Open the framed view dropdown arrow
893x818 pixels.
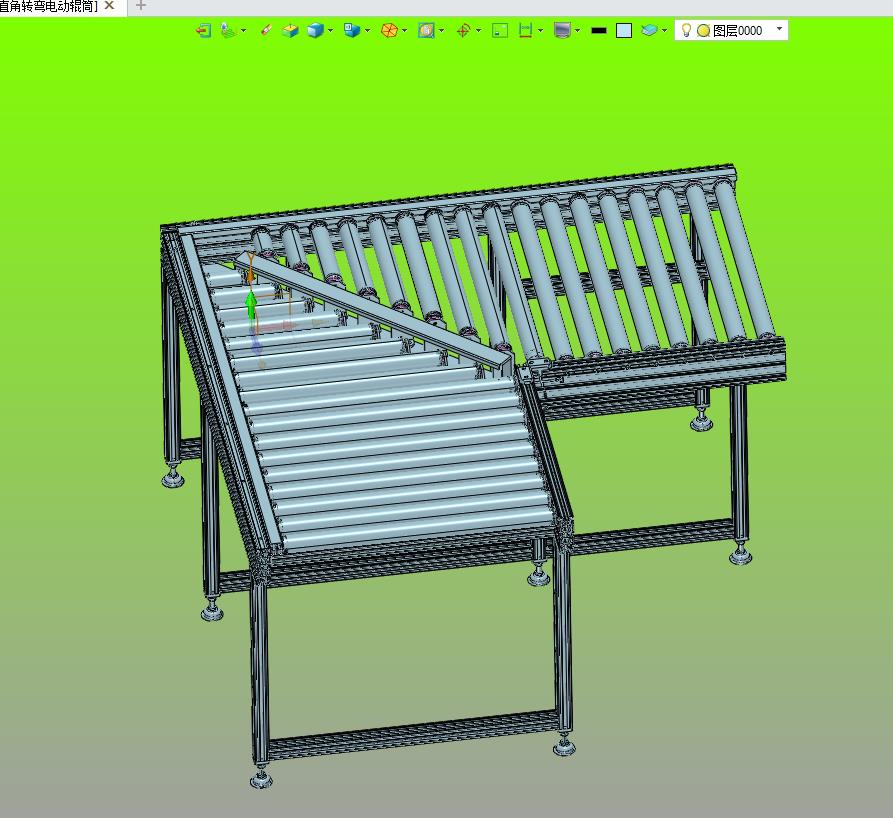tap(441, 30)
